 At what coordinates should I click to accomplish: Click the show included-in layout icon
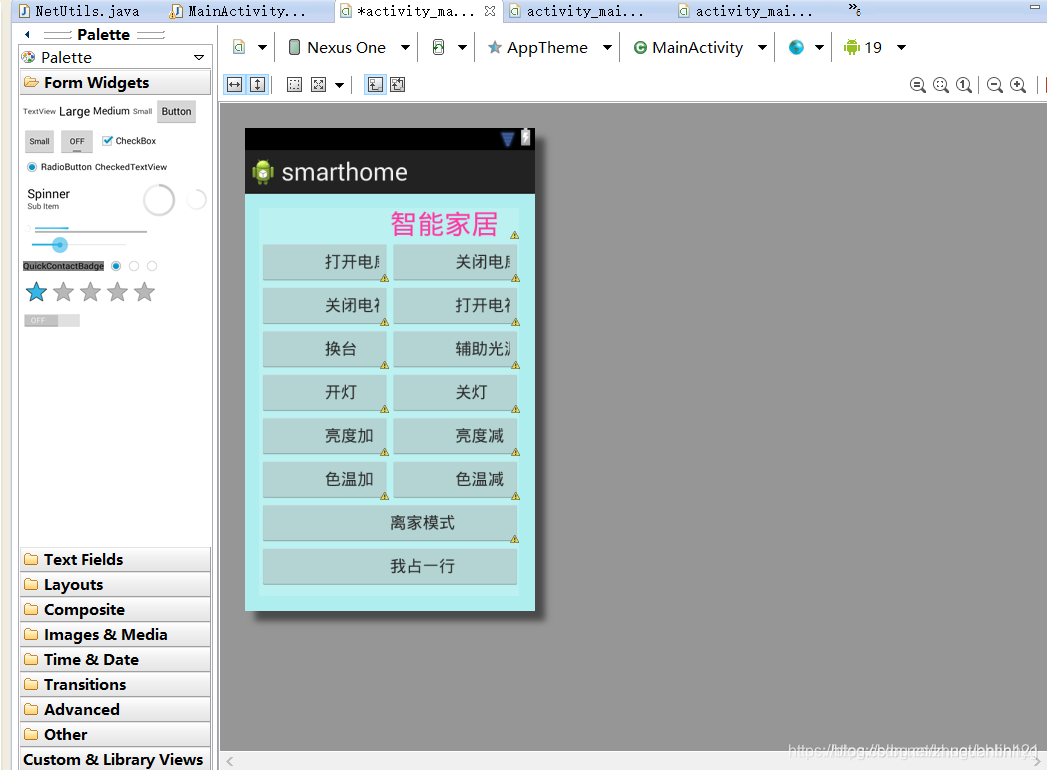375,85
